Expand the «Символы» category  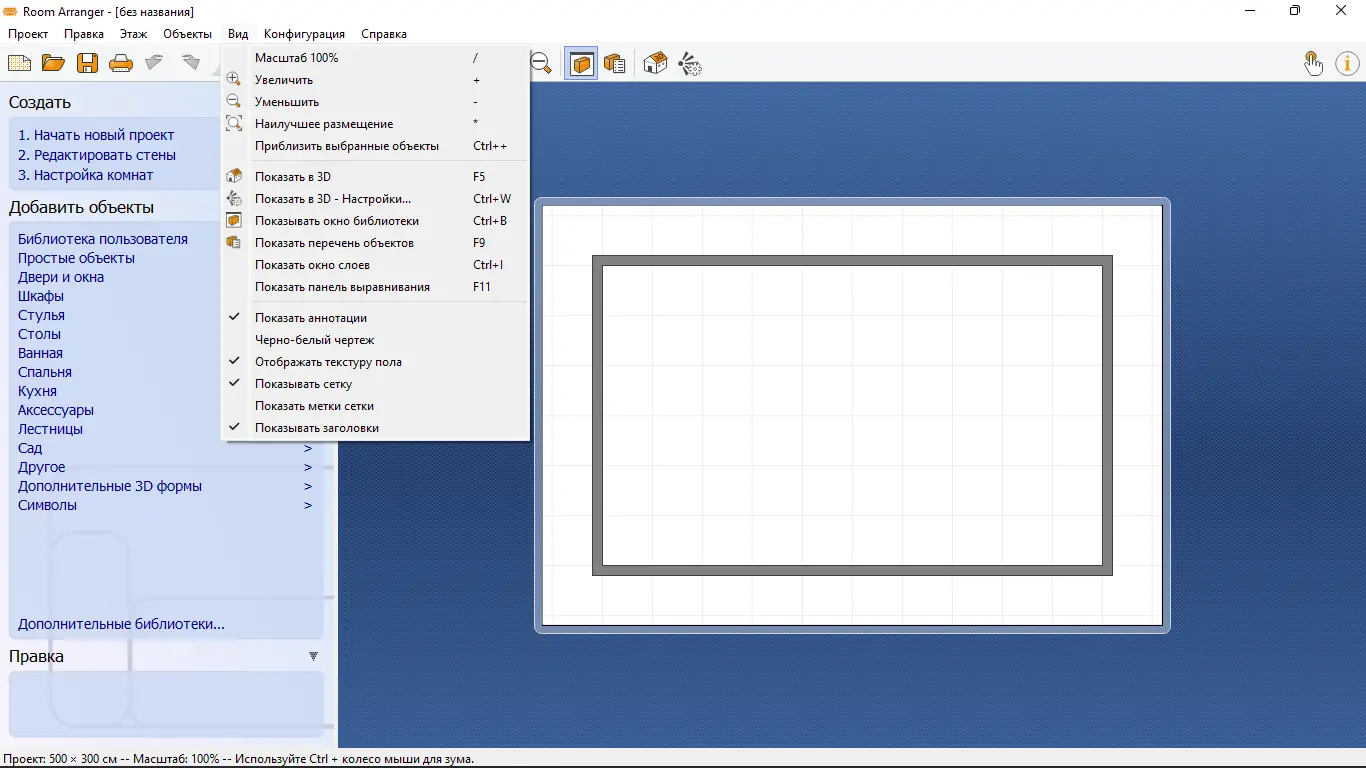(x=308, y=505)
